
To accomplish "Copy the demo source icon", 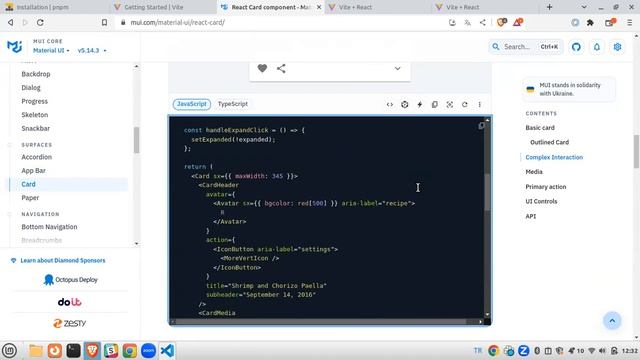I will coord(435,104).
